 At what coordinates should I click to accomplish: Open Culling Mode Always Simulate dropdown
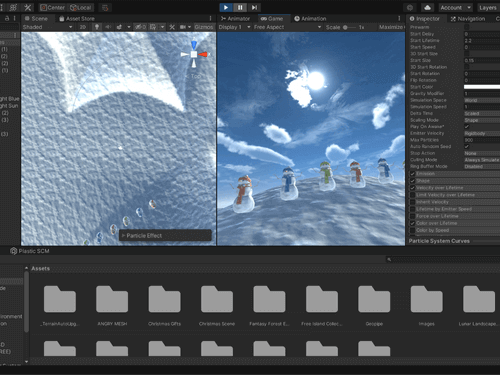pyautogui.click(x=482, y=160)
